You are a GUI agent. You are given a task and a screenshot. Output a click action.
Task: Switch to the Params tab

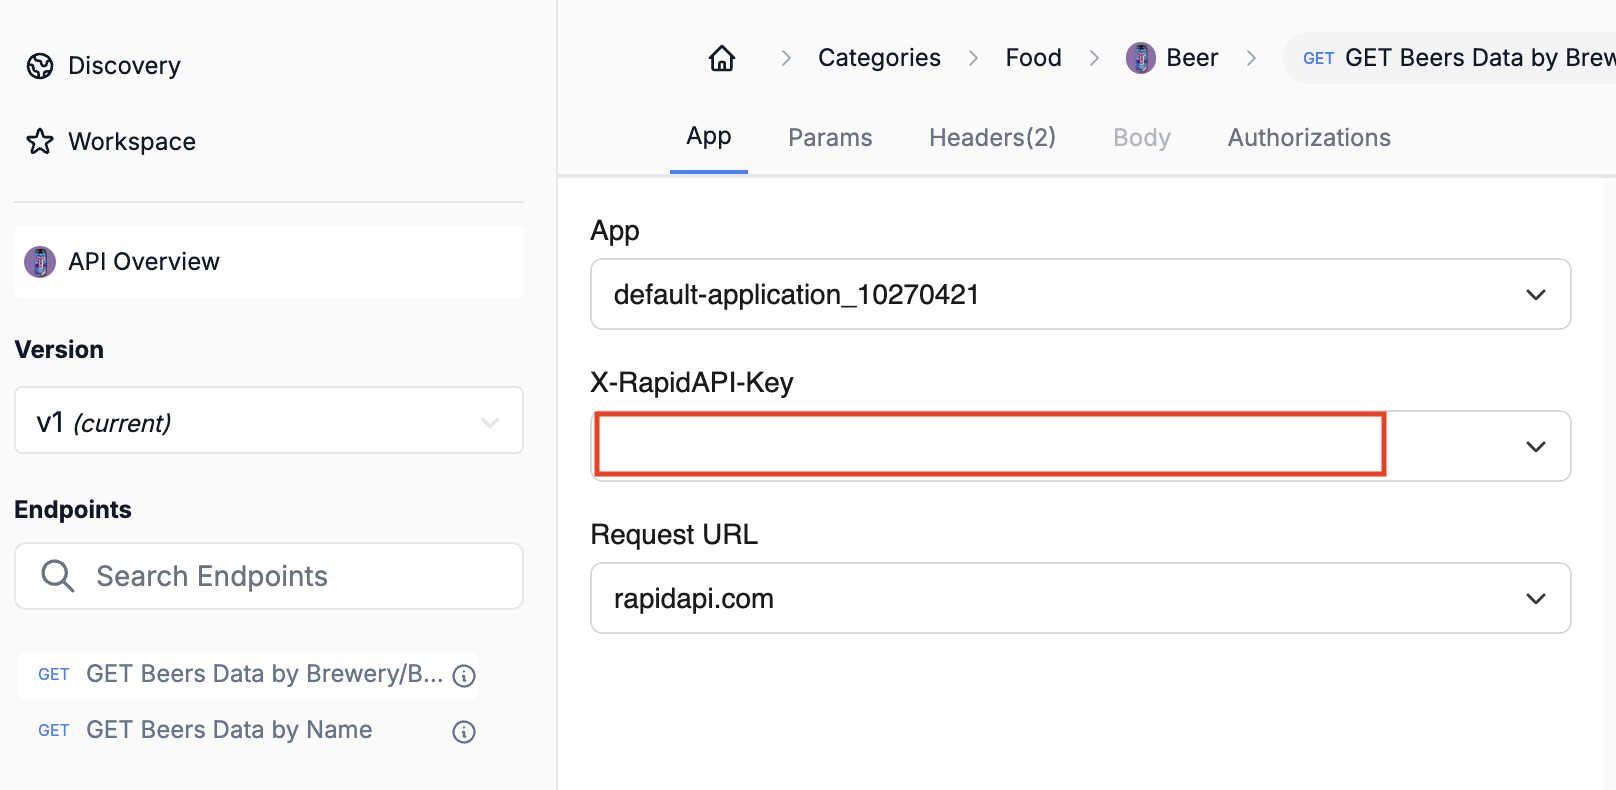coord(830,138)
